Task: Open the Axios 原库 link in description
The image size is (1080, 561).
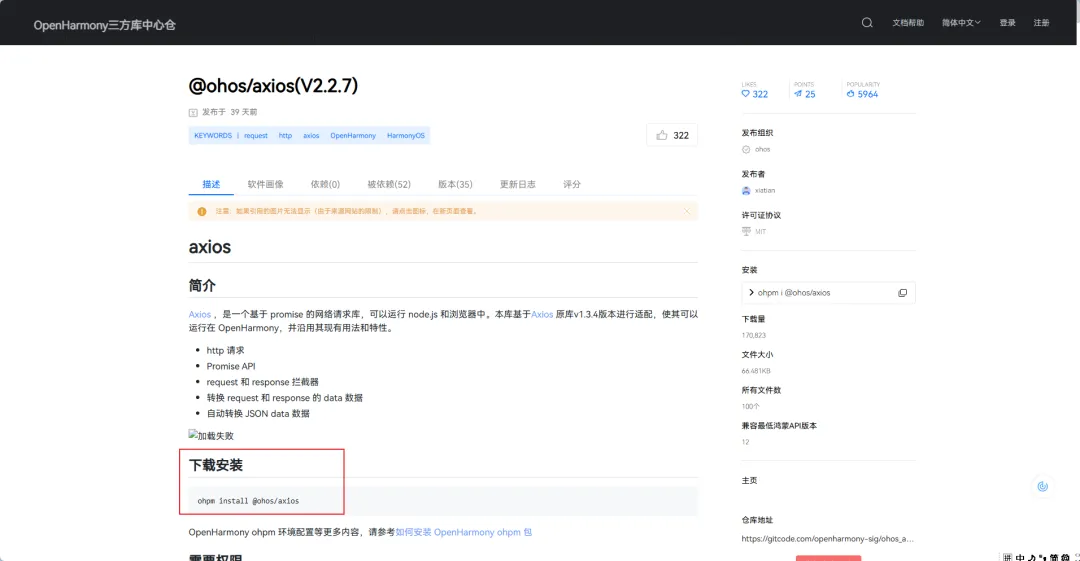Action: coord(542,314)
